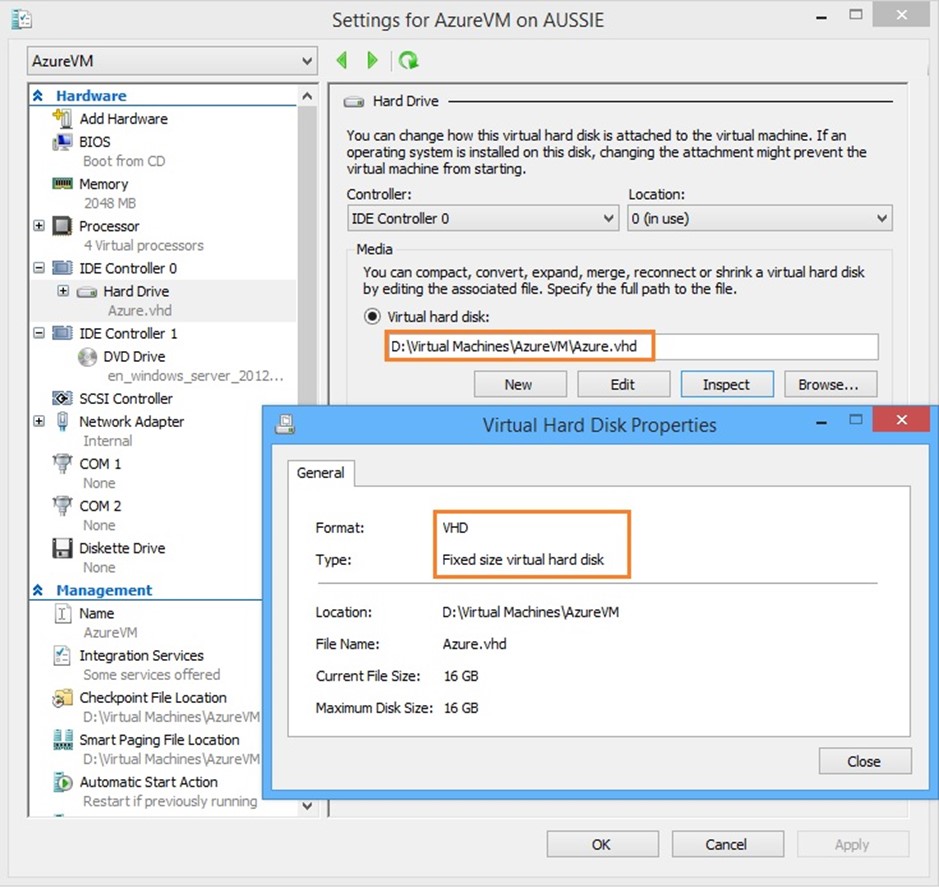Image resolution: width=939 pixels, height=888 pixels.
Task: Open the Controller dropdown showing IDE Controller 0
Action: coord(483,219)
